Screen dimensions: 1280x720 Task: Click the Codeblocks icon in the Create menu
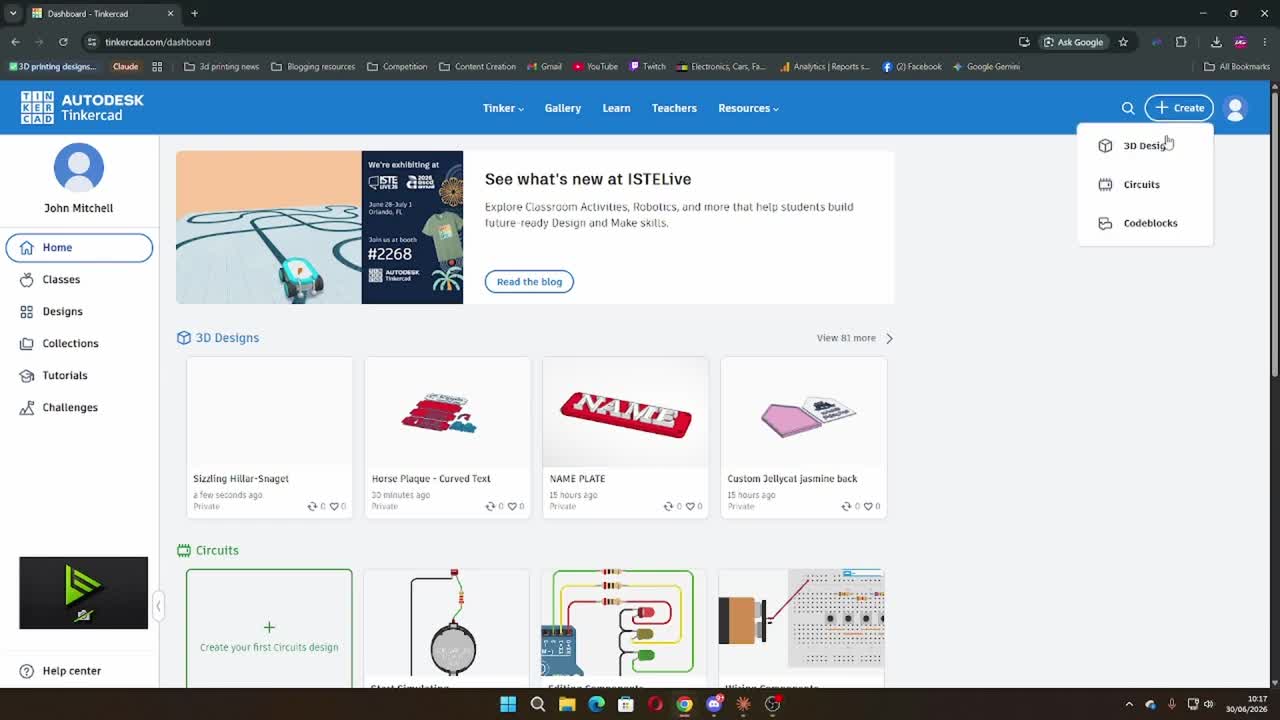(1105, 223)
